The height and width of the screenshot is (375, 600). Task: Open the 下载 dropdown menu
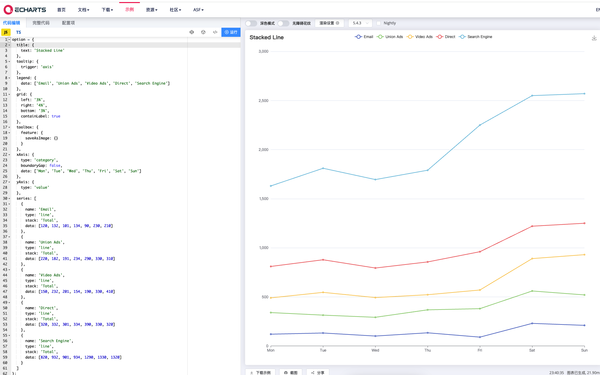tap(107, 10)
